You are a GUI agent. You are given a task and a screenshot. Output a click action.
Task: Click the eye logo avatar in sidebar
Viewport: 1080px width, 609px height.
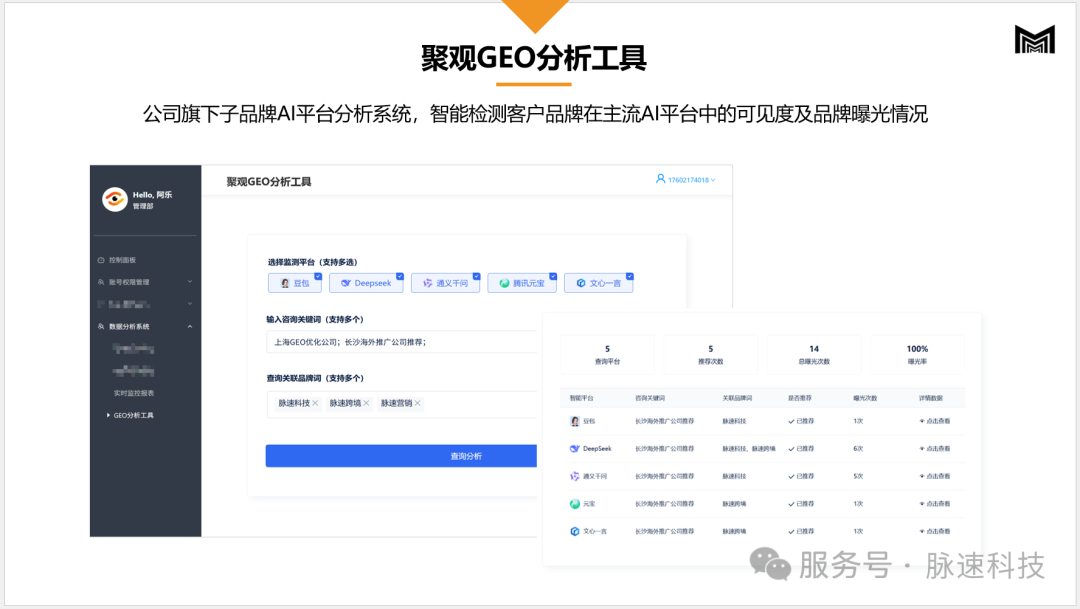tap(115, 199)
